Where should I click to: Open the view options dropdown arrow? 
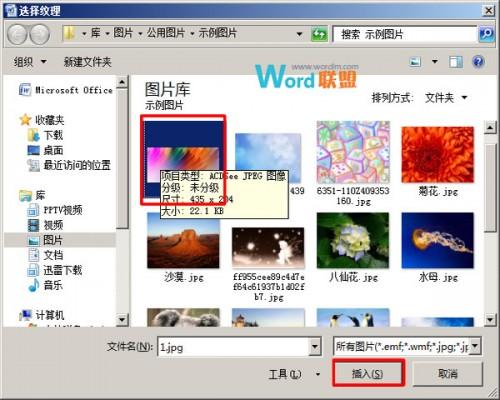pos(434,62)
